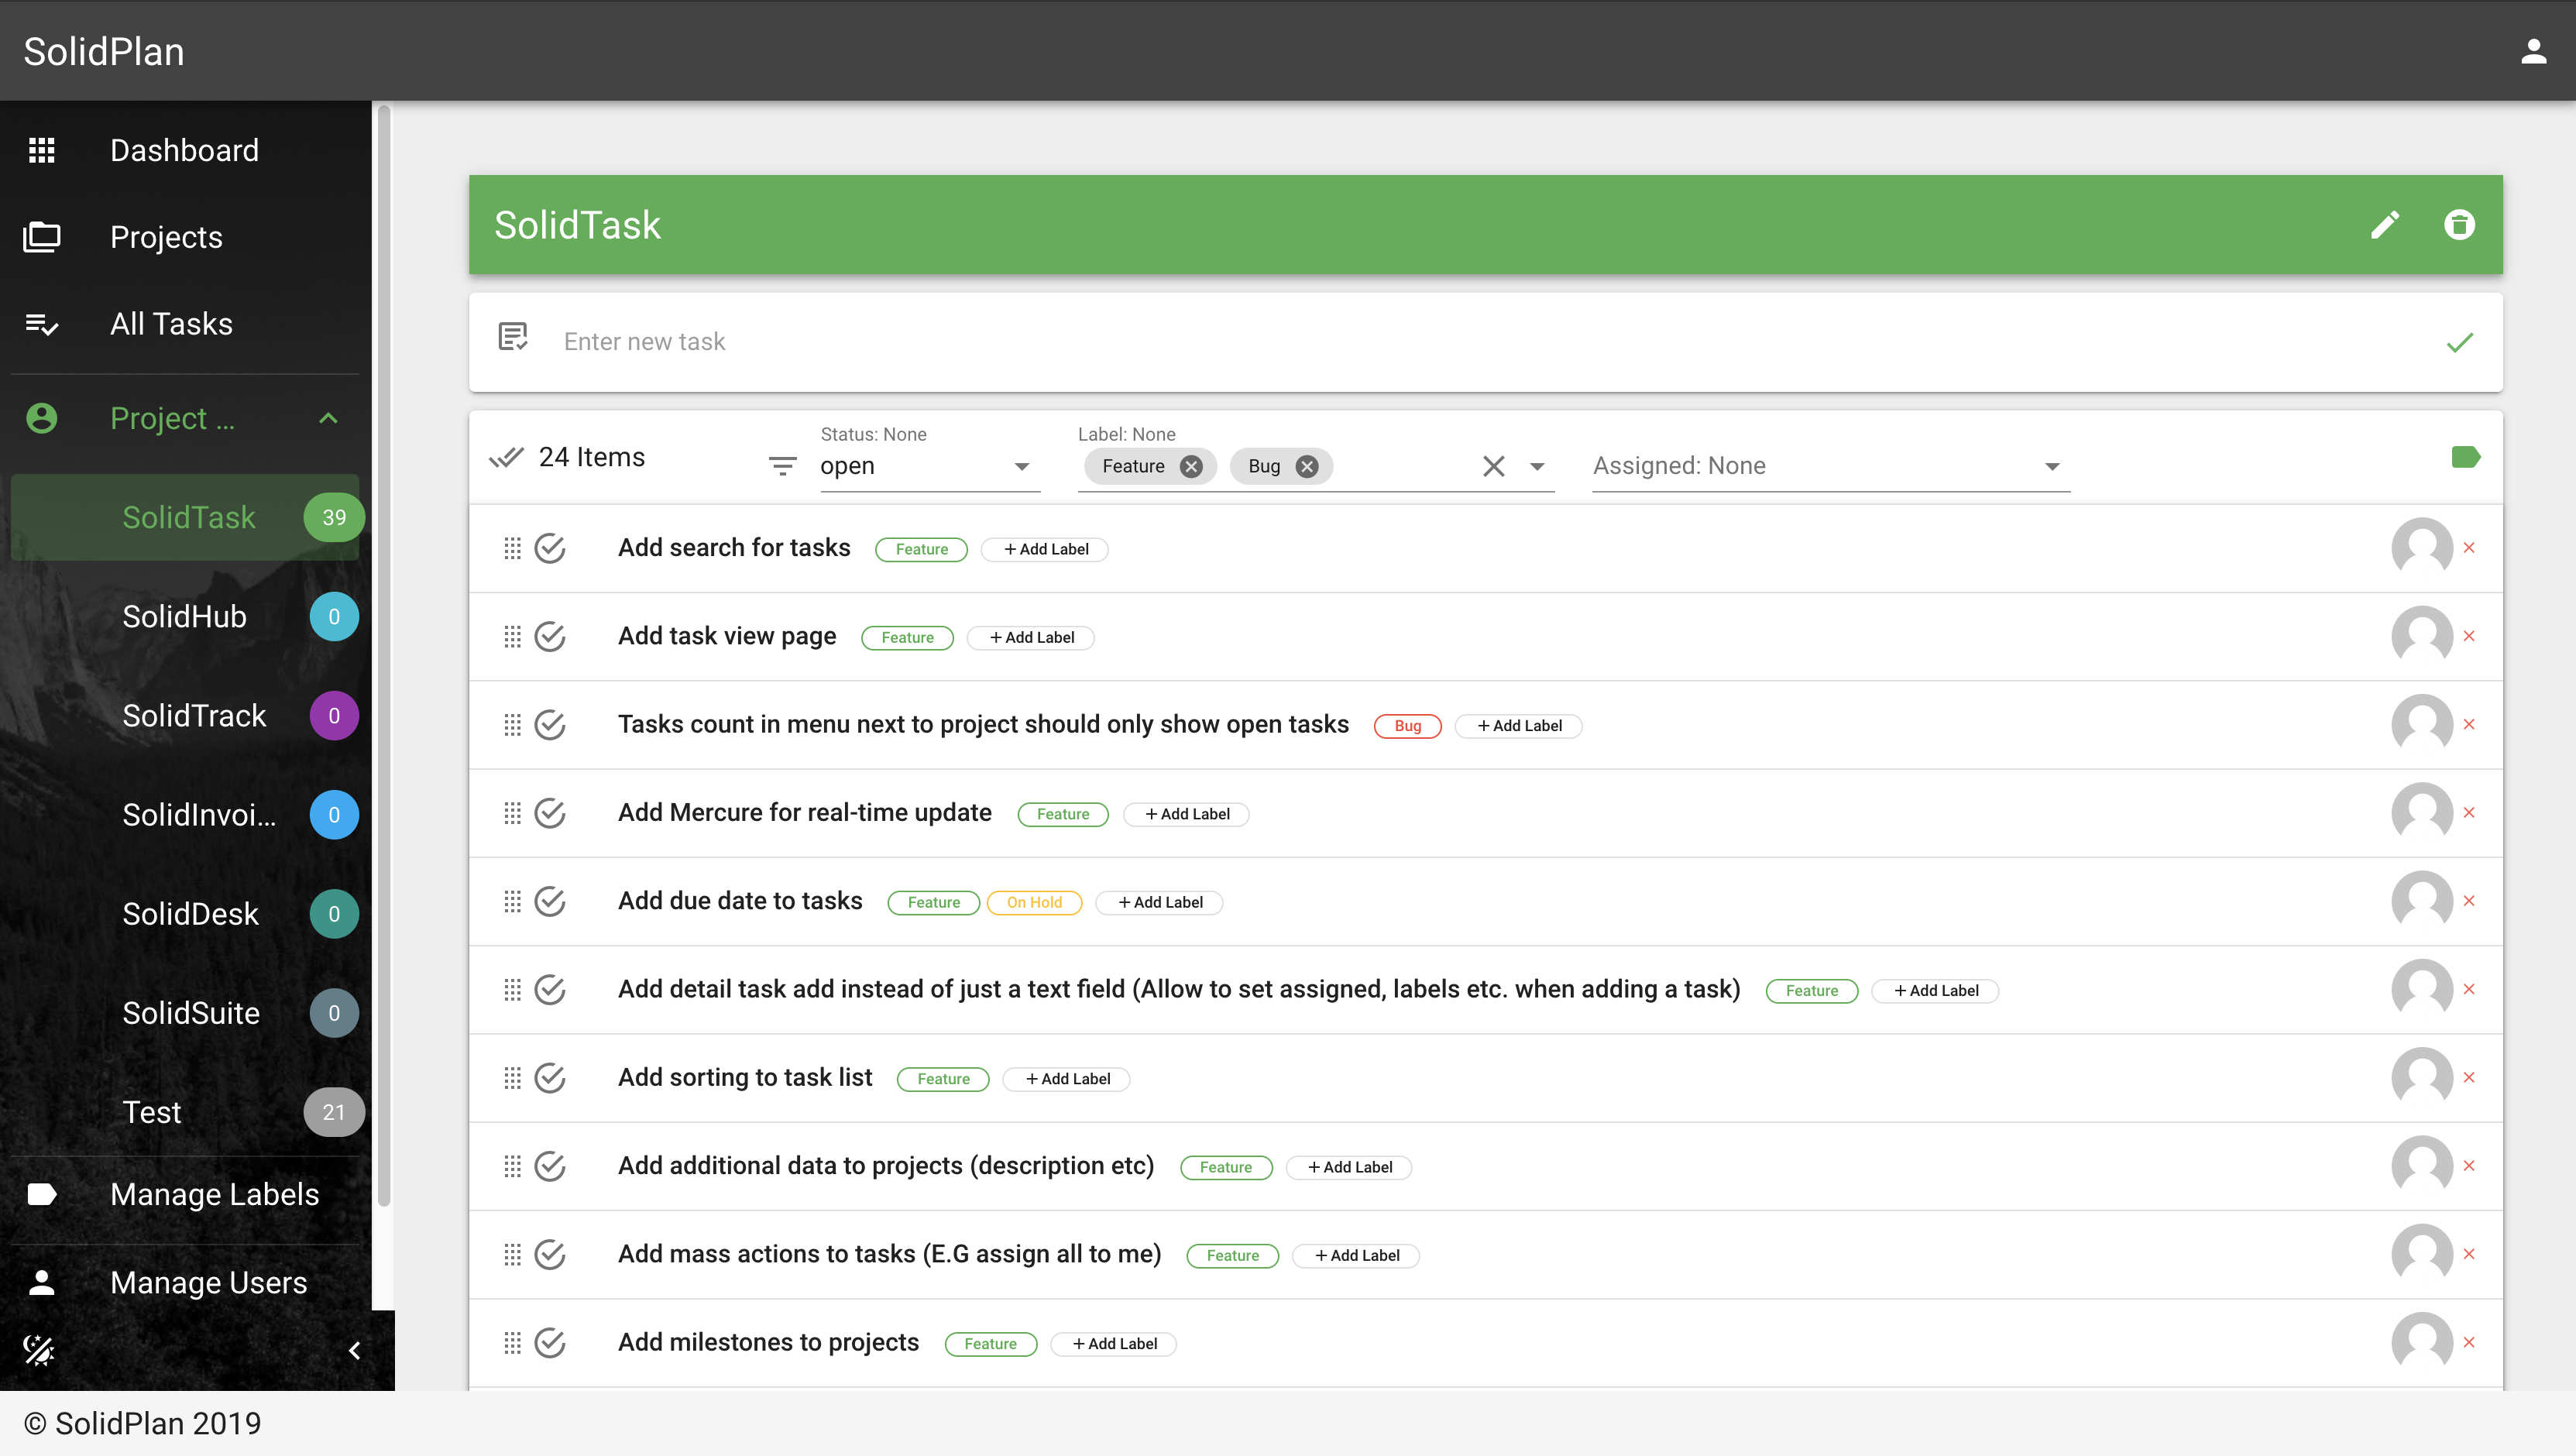This screenshot has height=1456, width=2576.
Task: Check the select-all double checkmark beside 24 Items
Action: [x=506, y=458]
